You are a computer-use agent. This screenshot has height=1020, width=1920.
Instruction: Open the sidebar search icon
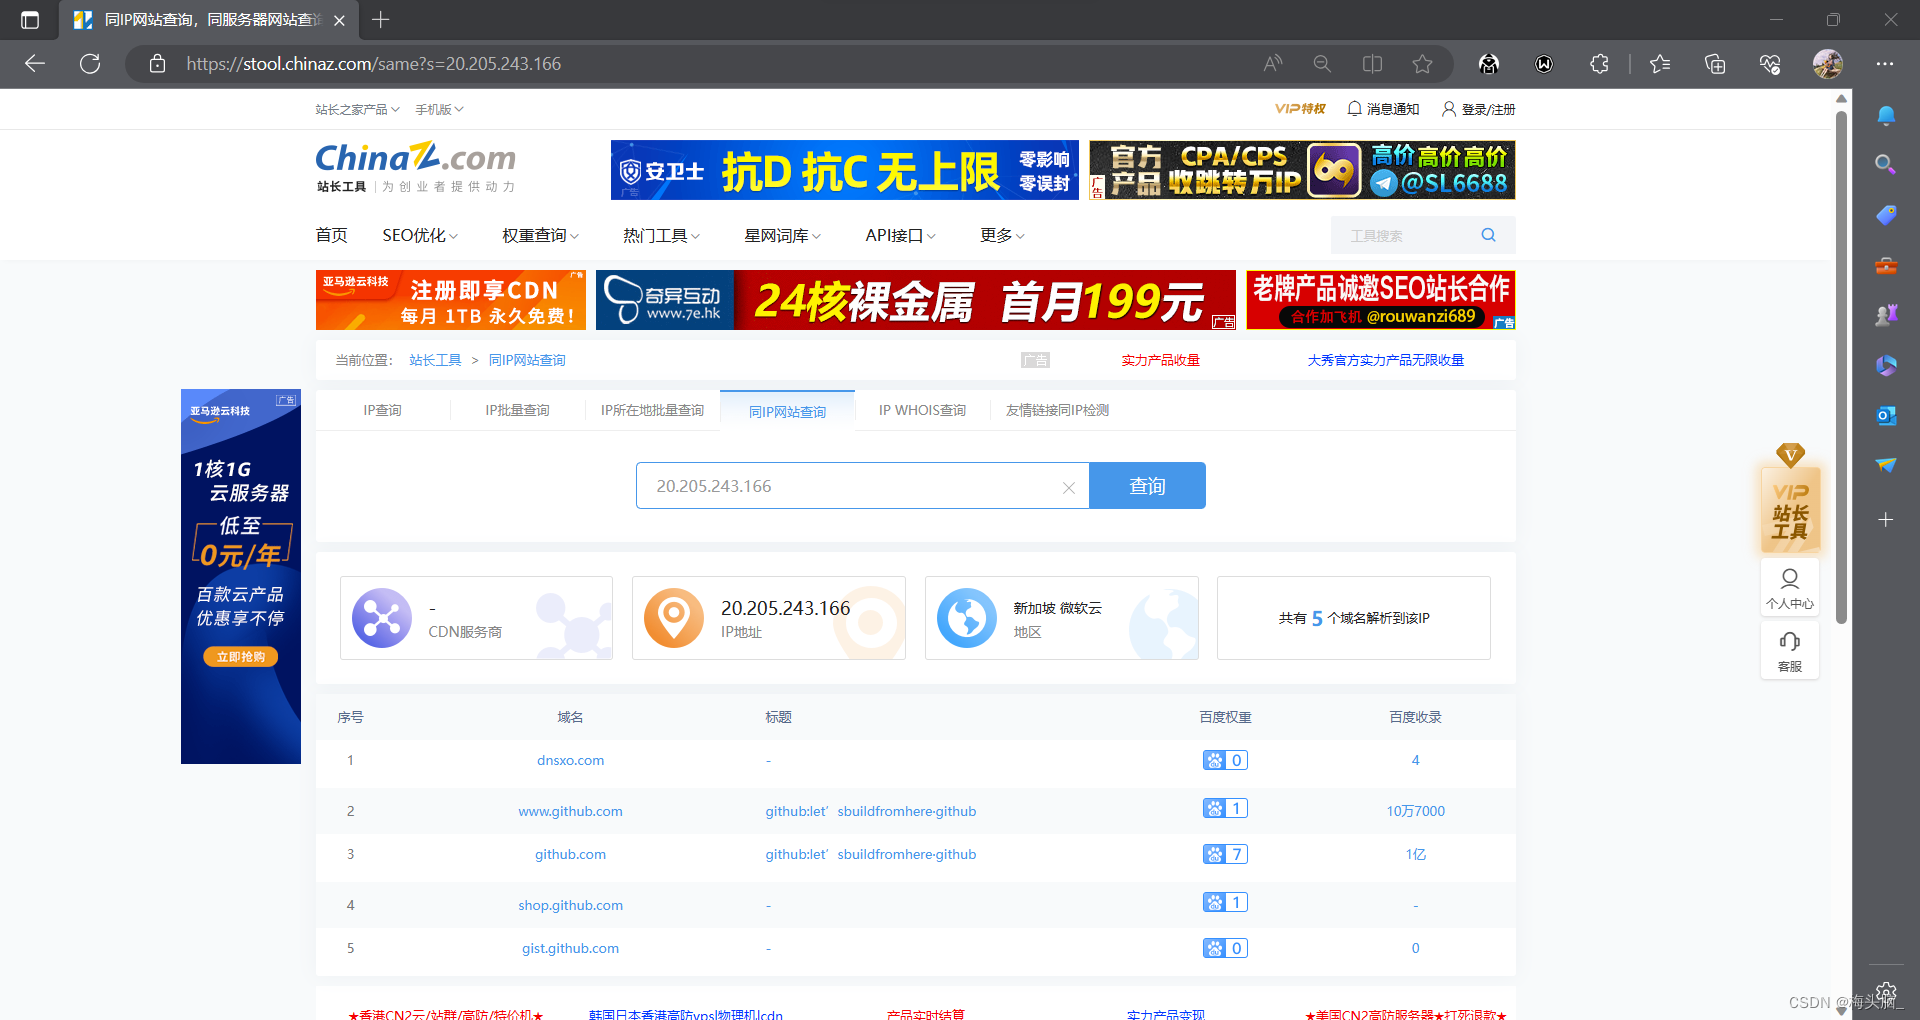tap(1886, 164)
